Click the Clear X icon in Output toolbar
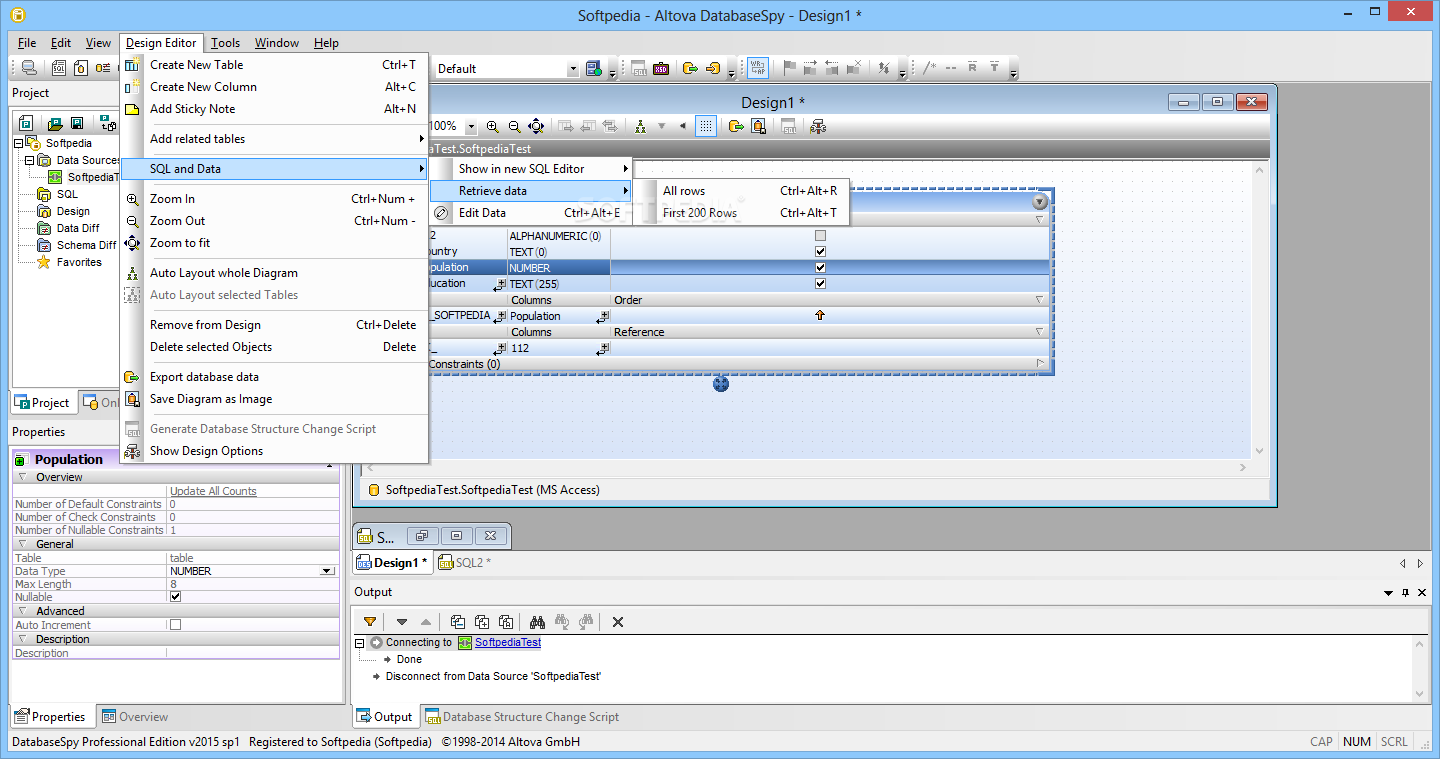Viewport: 1440px width, 759px height. pos(618,622)
